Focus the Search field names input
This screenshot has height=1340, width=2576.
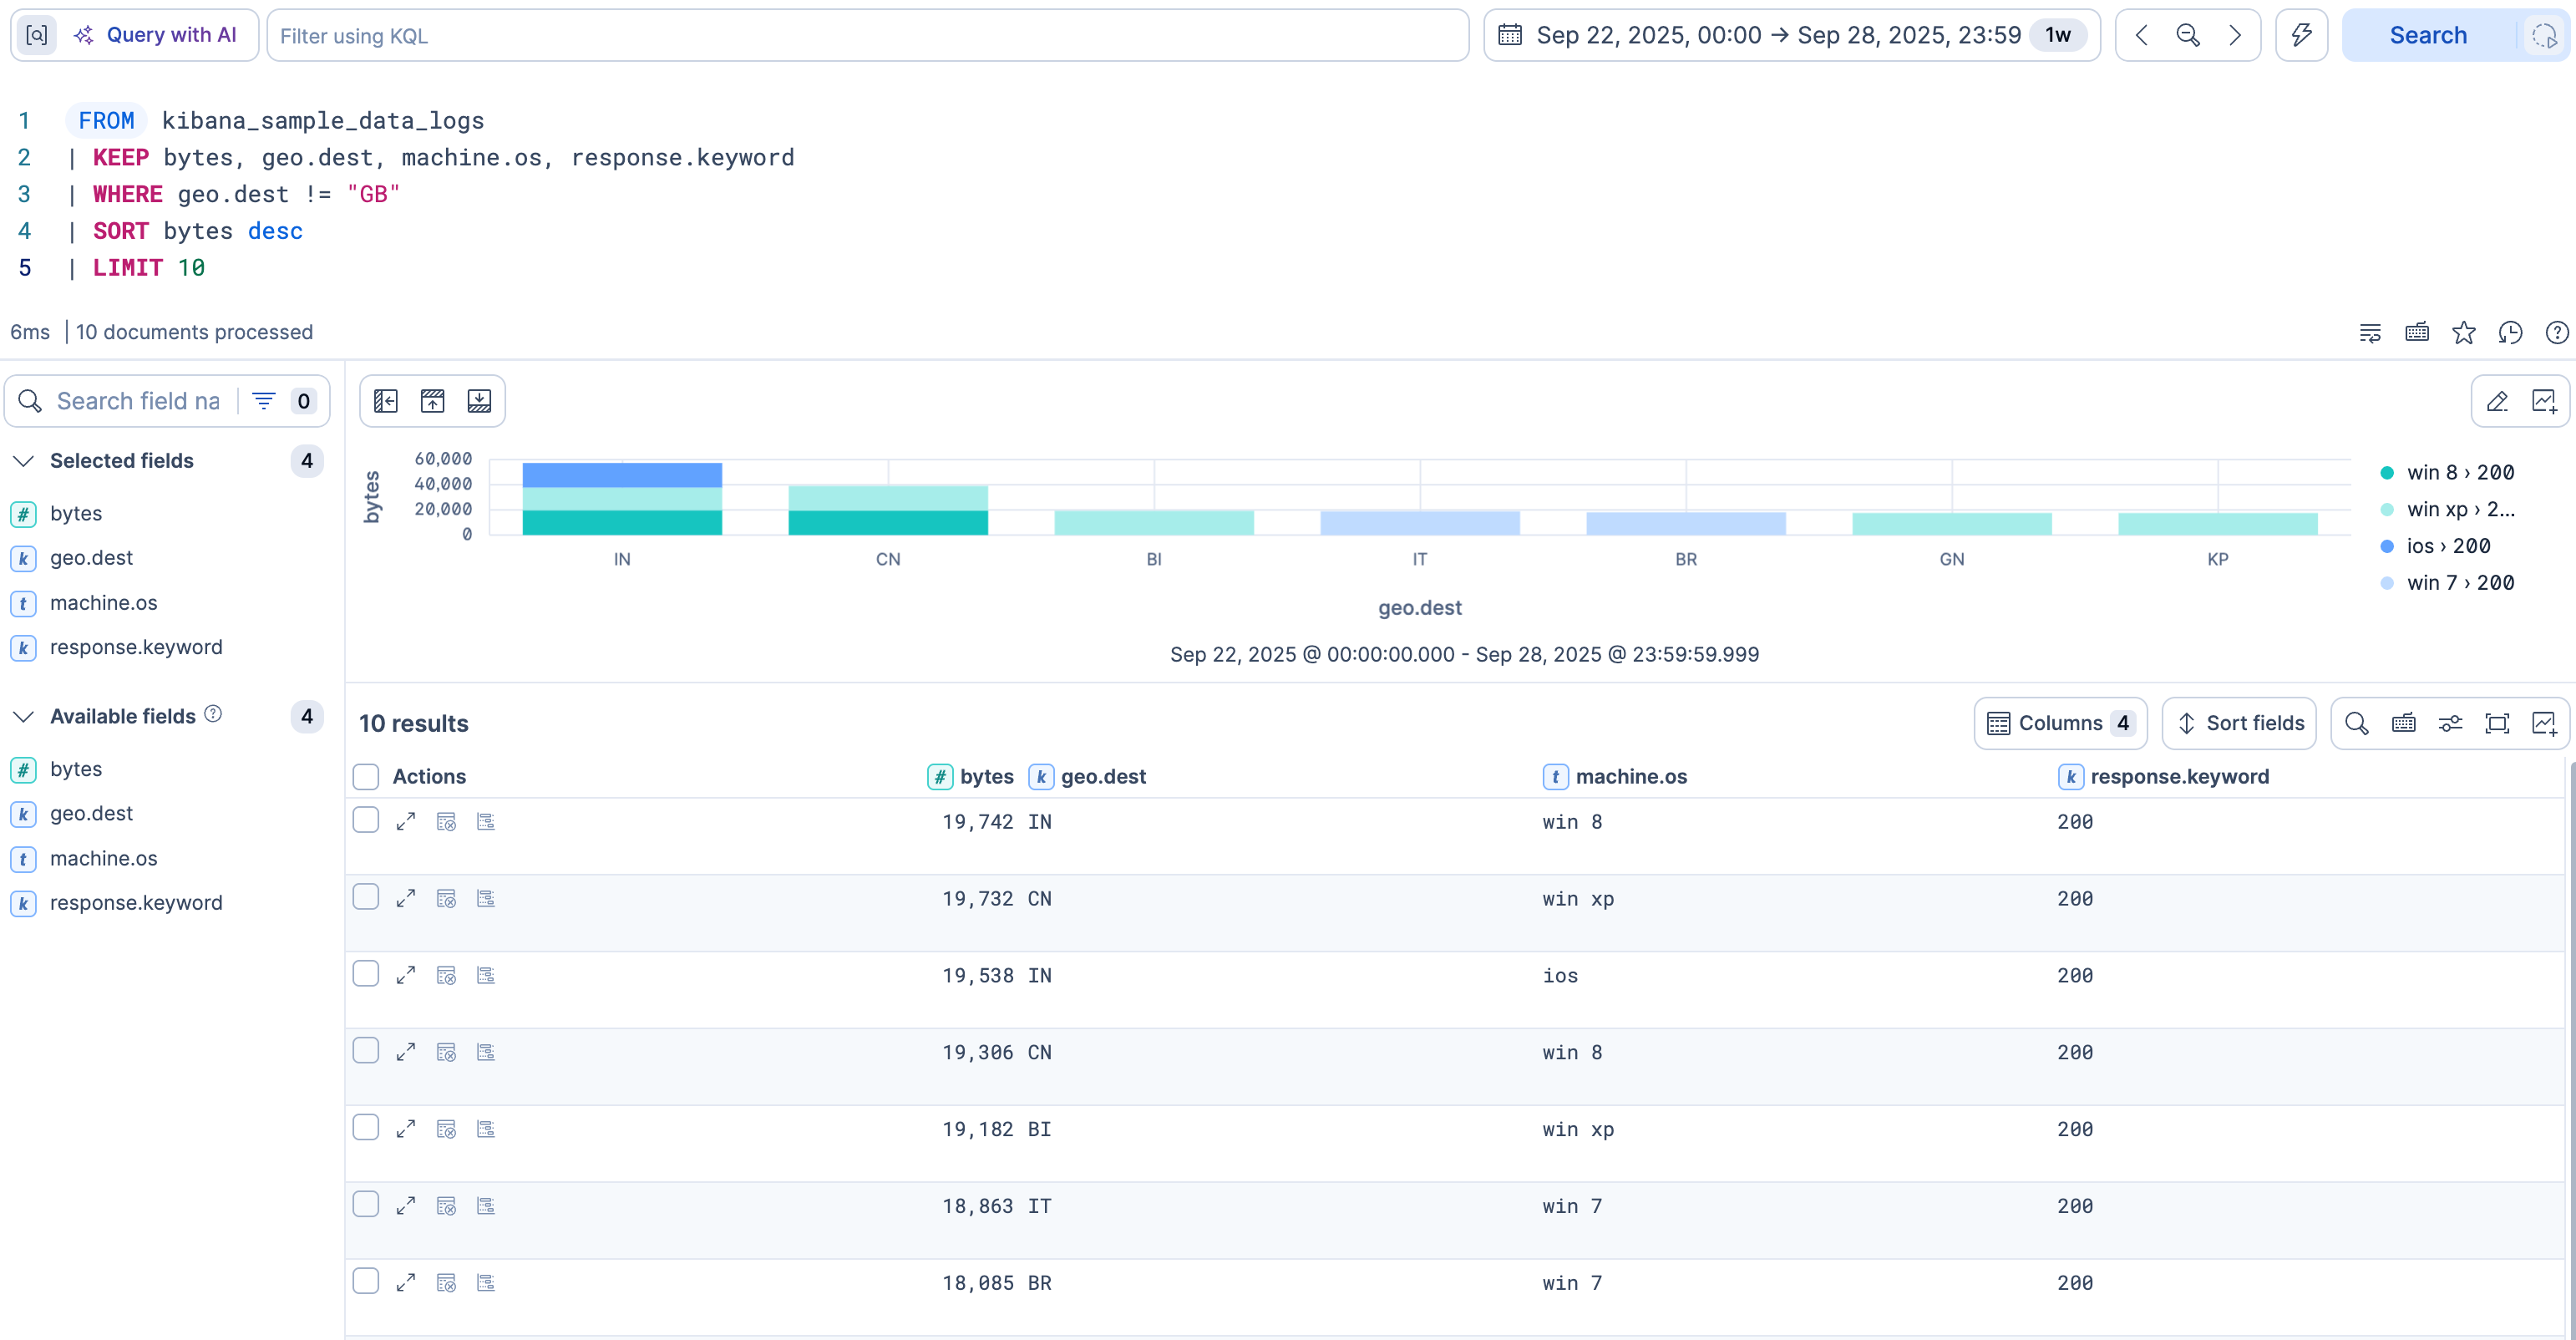coord(137,401)
